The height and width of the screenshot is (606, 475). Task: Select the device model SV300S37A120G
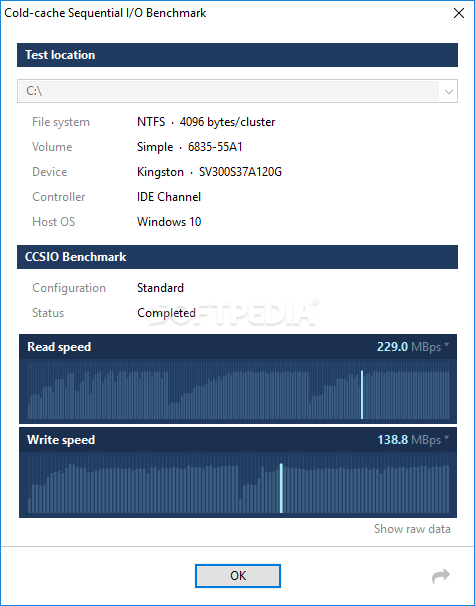tap(240, 172)
